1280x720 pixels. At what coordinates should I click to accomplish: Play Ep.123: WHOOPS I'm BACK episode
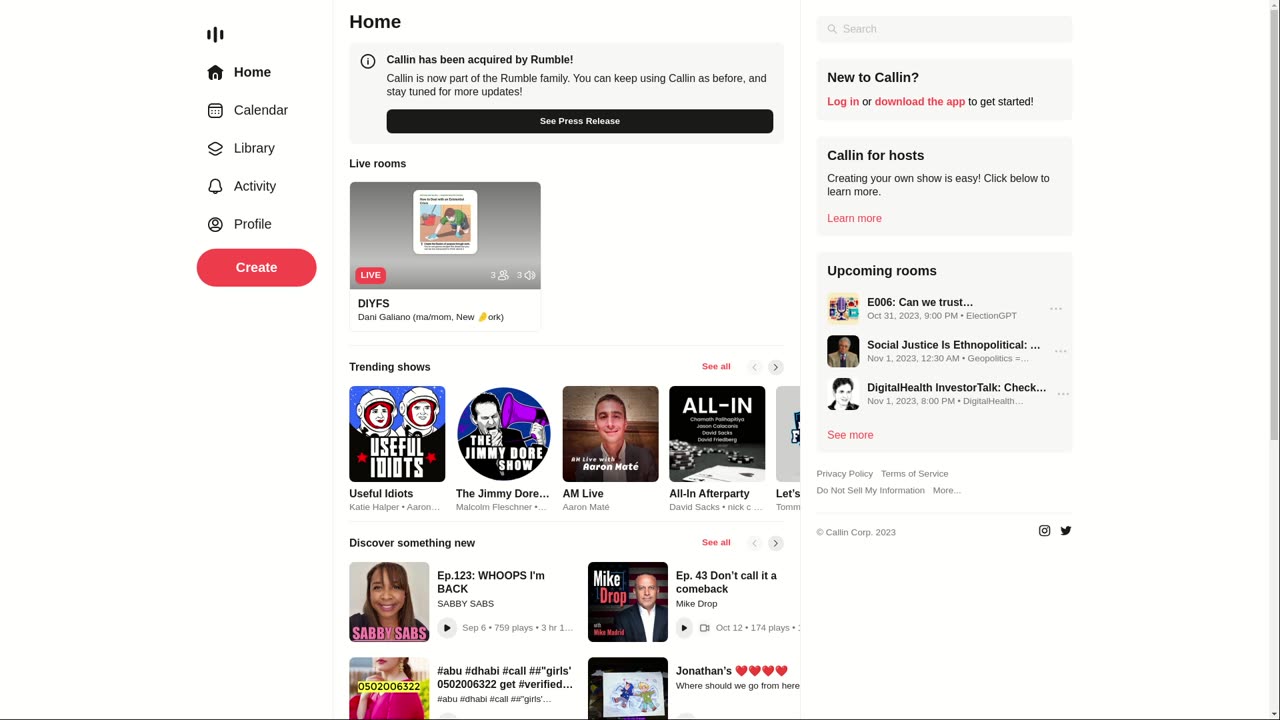point(447,628)
